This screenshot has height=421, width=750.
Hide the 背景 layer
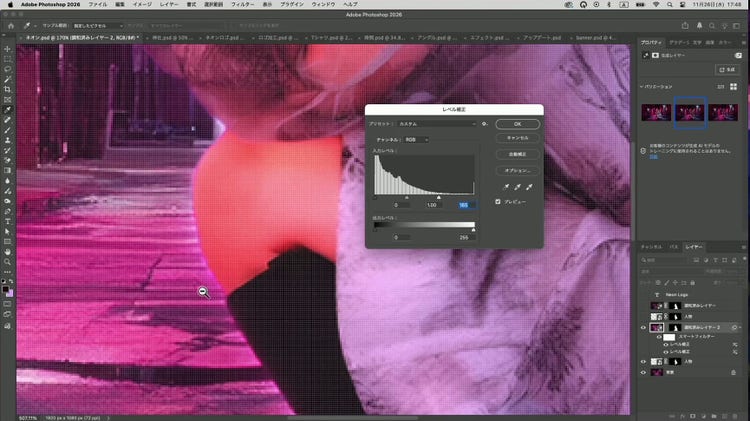click(643, 372)
